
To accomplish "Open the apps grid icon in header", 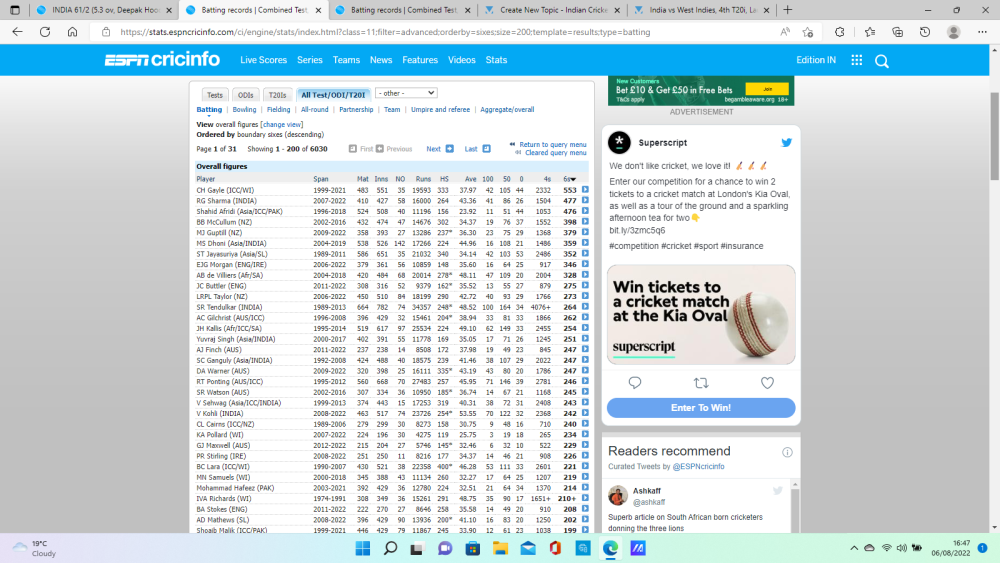I will click(857, 60).
